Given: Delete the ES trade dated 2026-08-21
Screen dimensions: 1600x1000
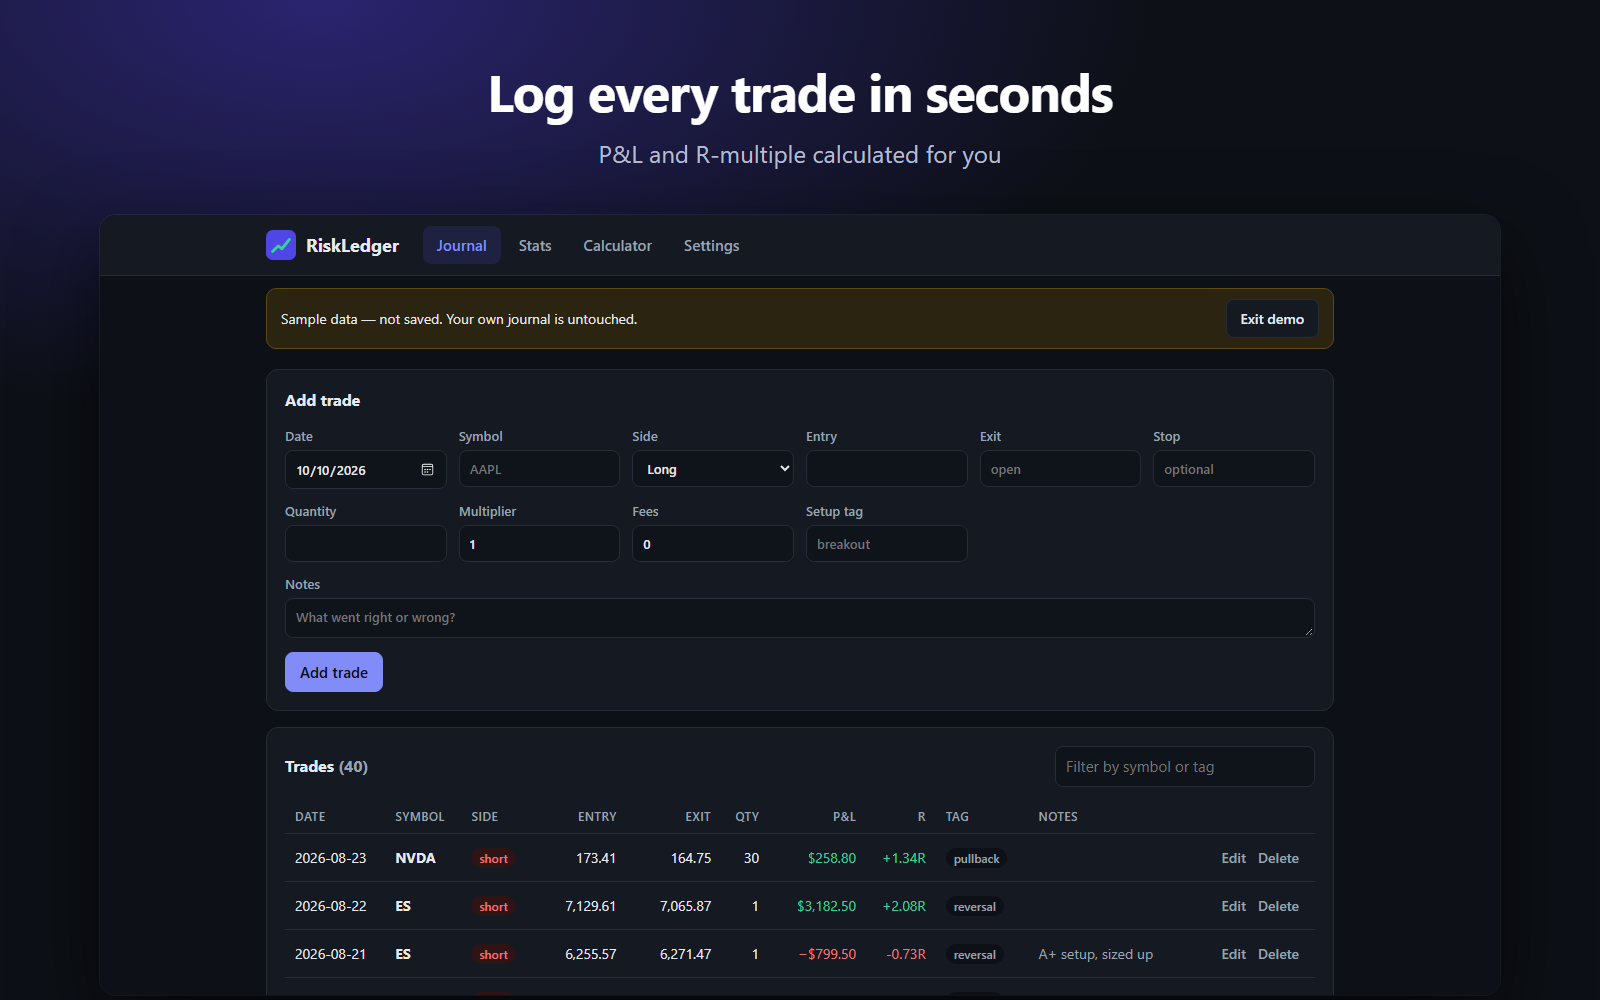Looking at the screenshot, I should (1278, 954).
